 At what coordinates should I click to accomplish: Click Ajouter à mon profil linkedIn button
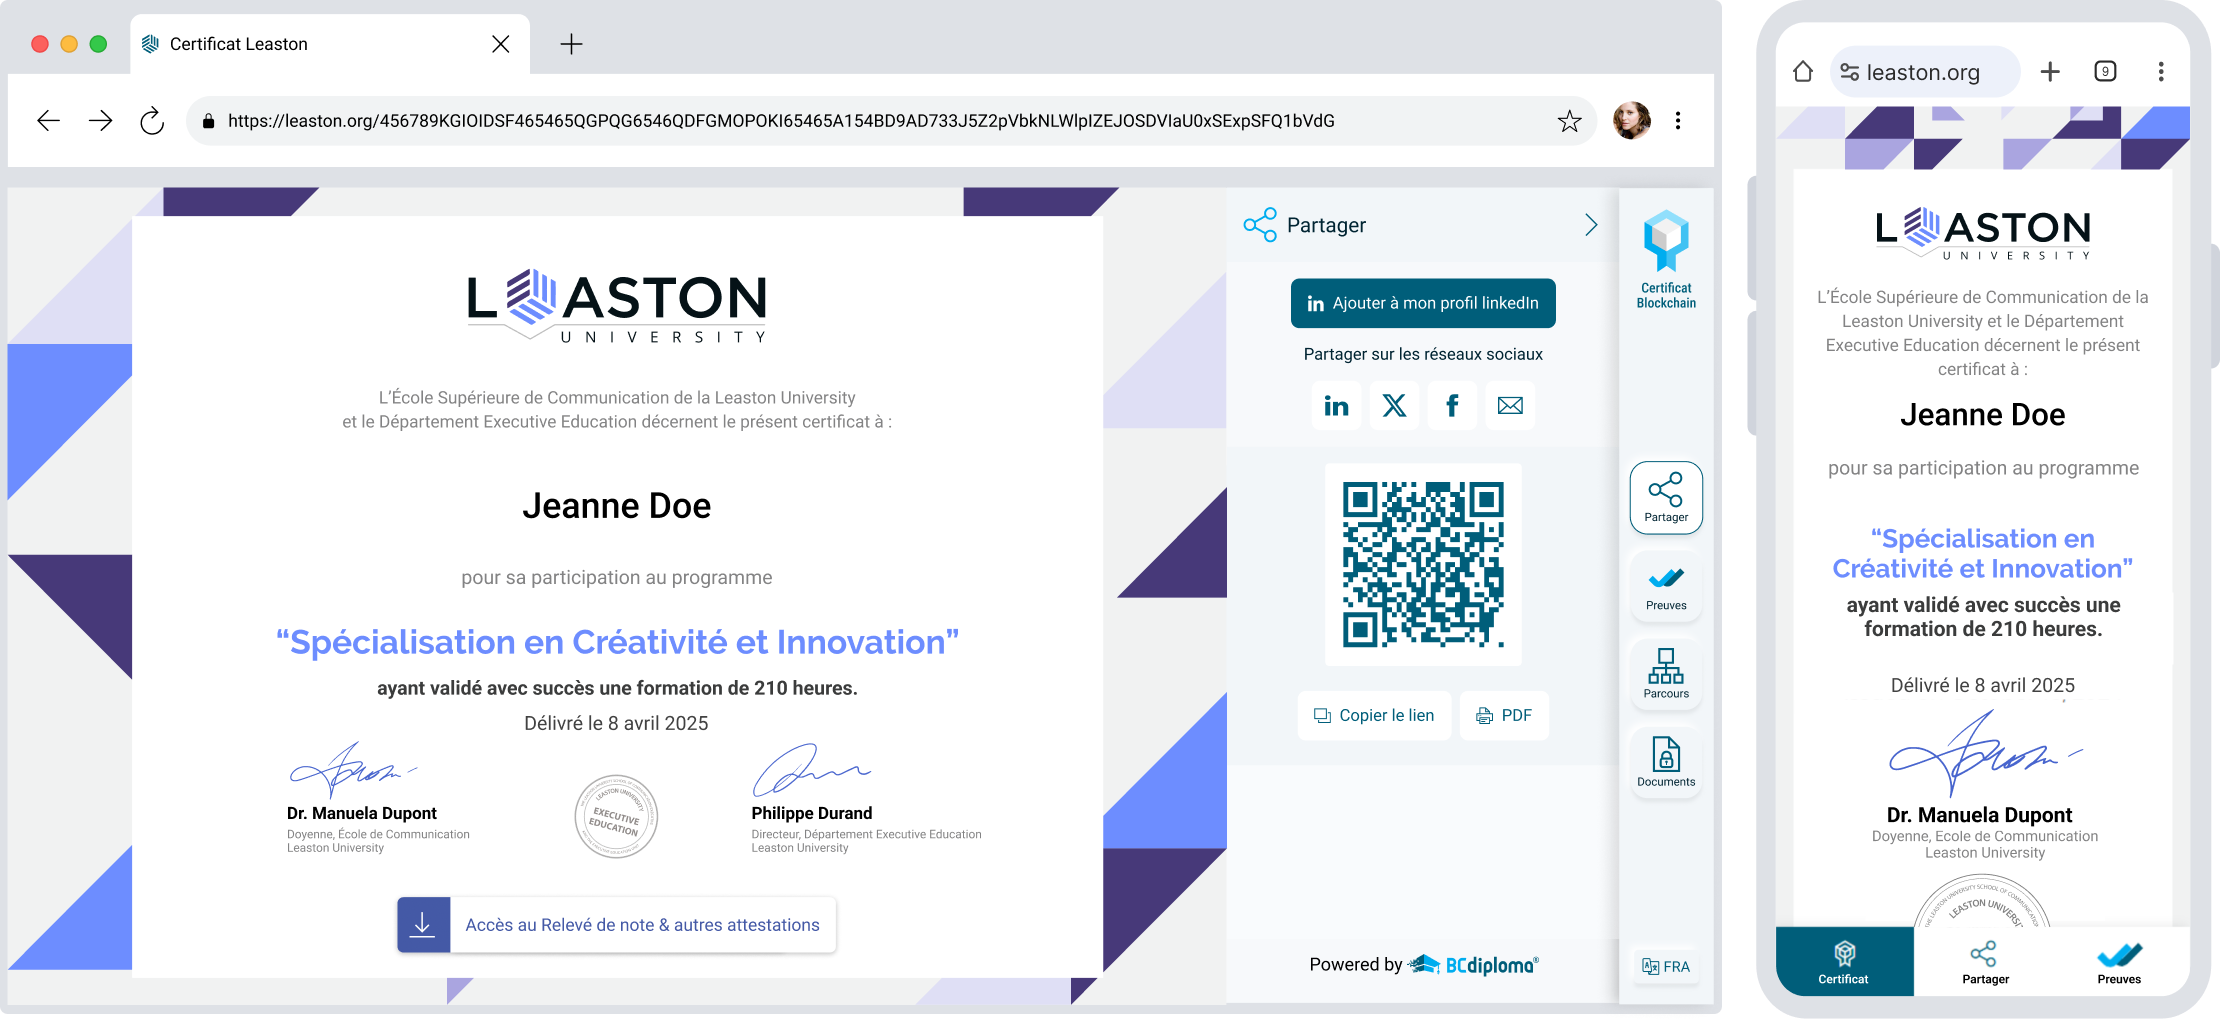(1423, 303)
